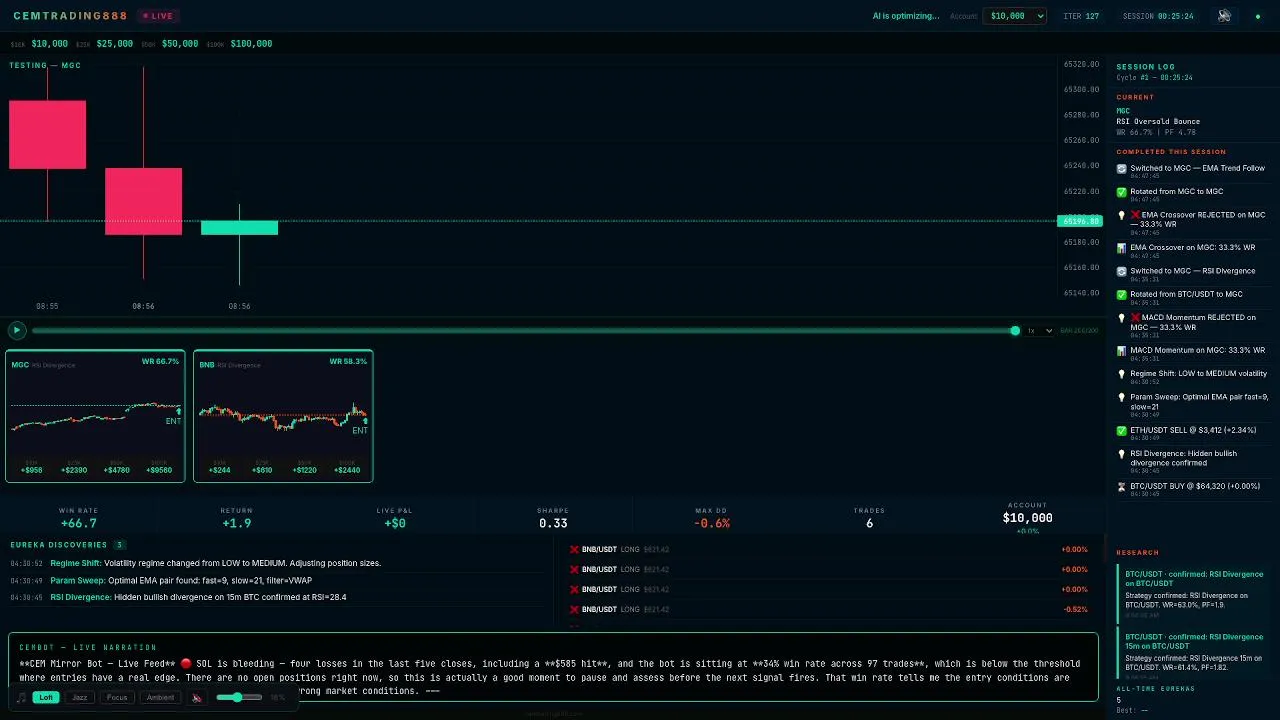This screenshot has height=720, width=1280.
Task: Click the CEMTRADING888 logo
Action: (x=70, y=16)
